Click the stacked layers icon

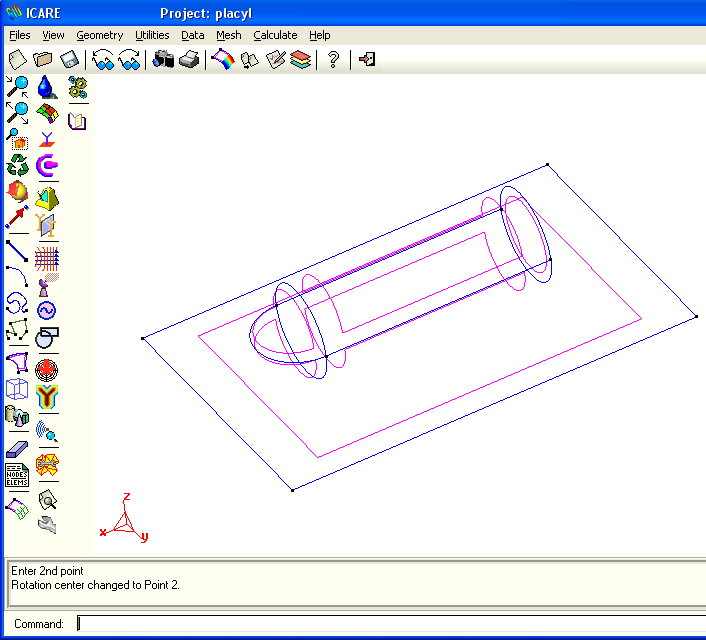point(301,59)
